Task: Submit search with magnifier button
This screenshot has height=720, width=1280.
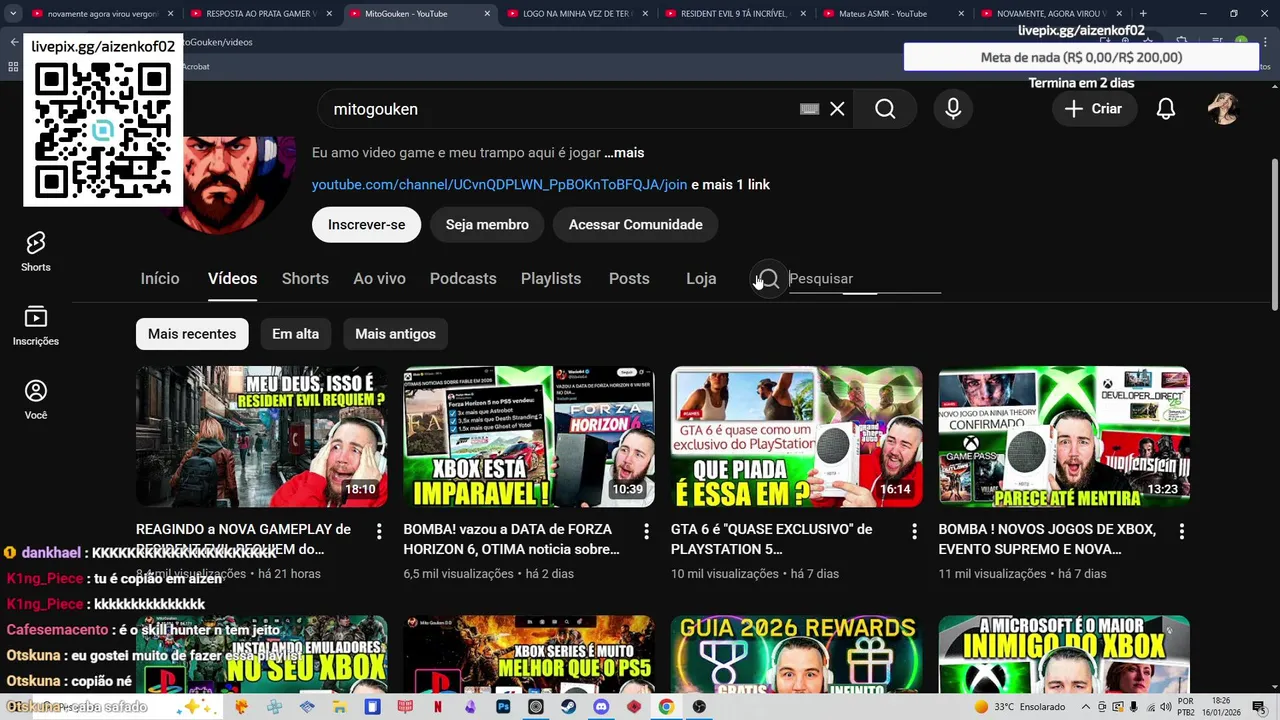Action: click(885, 109)
